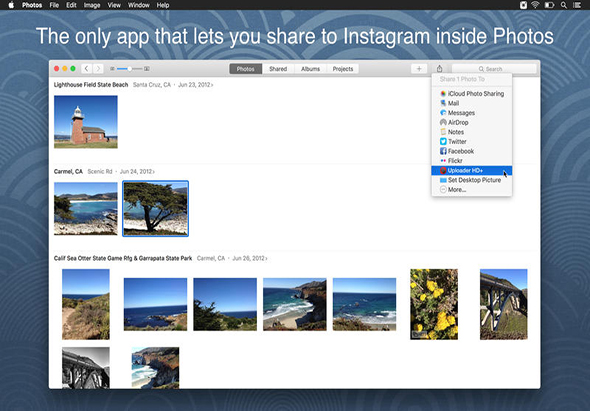Open the Apple menu
Viewport: 590px width, 411px height.
pyautogui.click(x=11, y=5)
